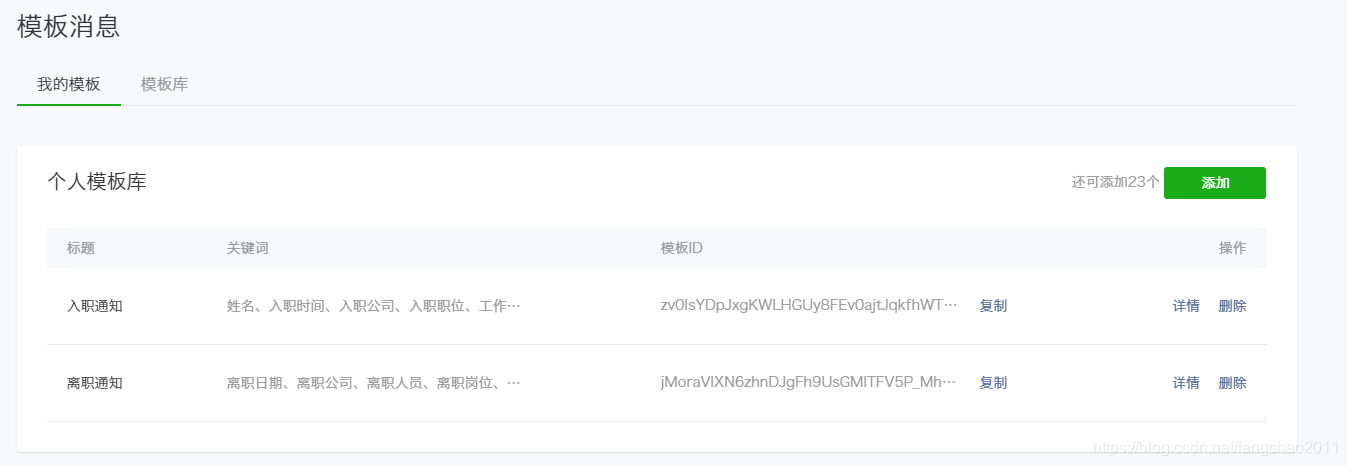Select the 入职通知 title cell
Image resolution: width=1347 pixels, height=466 pixels.
point(95,306)
